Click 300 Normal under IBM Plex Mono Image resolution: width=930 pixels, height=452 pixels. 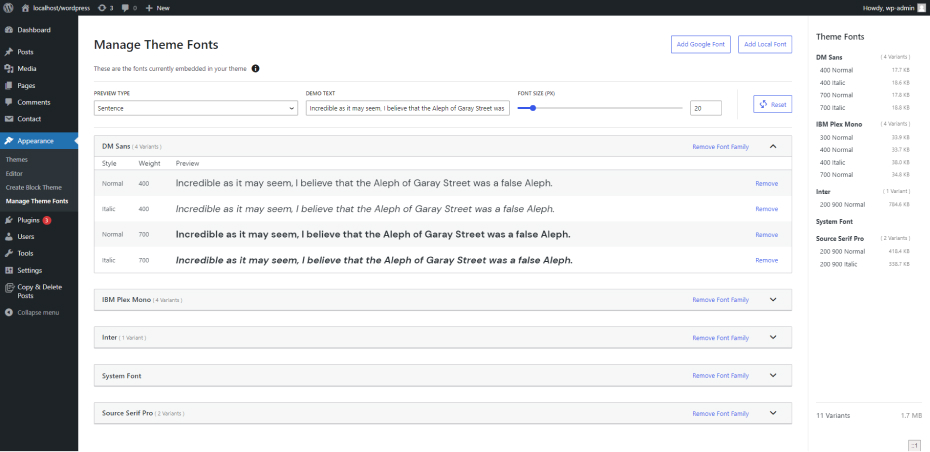(x=836, y=137)
